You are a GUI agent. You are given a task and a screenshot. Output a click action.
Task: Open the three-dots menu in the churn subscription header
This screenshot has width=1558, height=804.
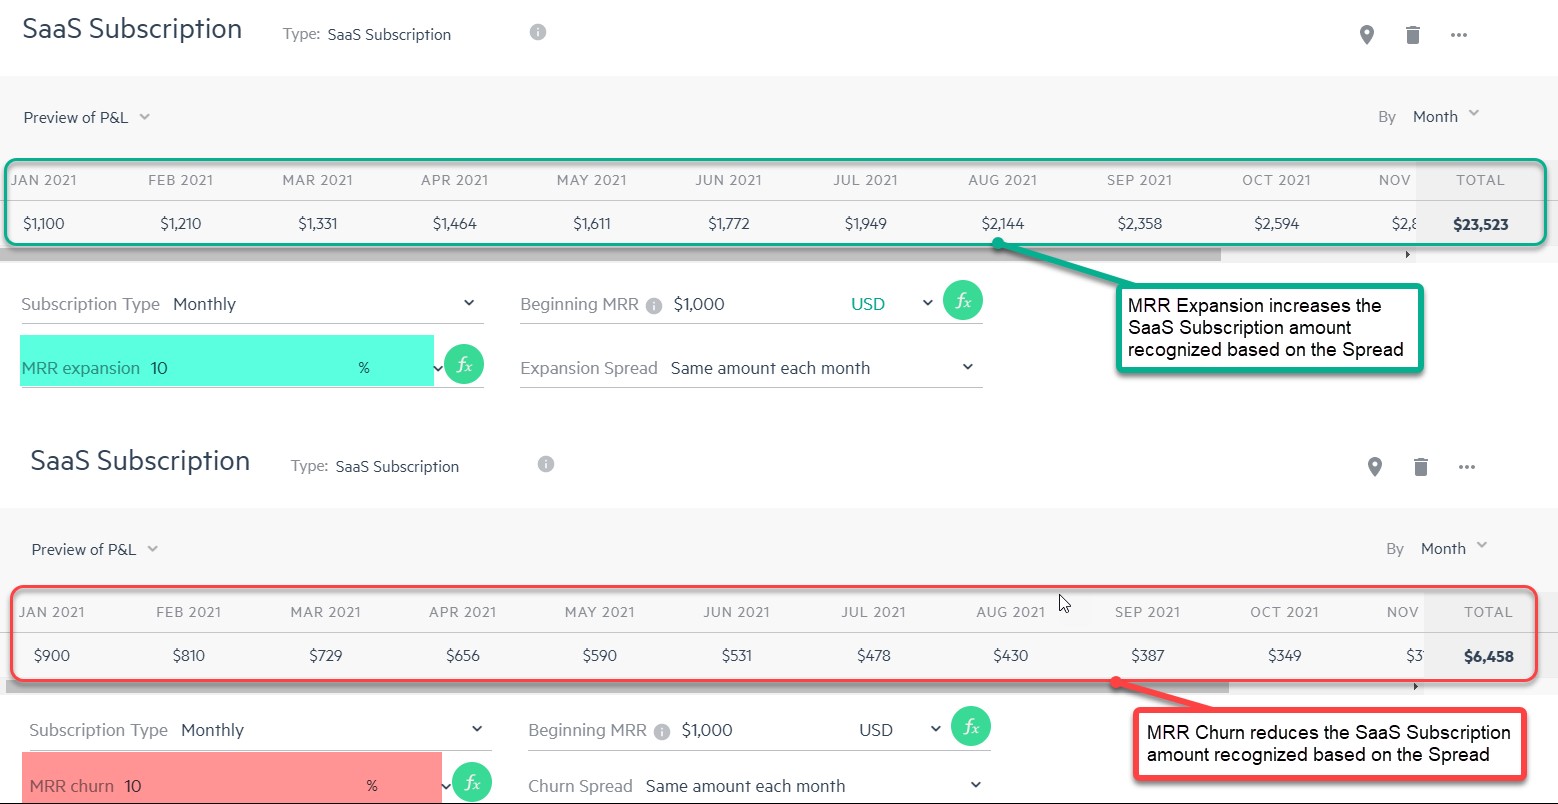click(x=1467, y=467)
